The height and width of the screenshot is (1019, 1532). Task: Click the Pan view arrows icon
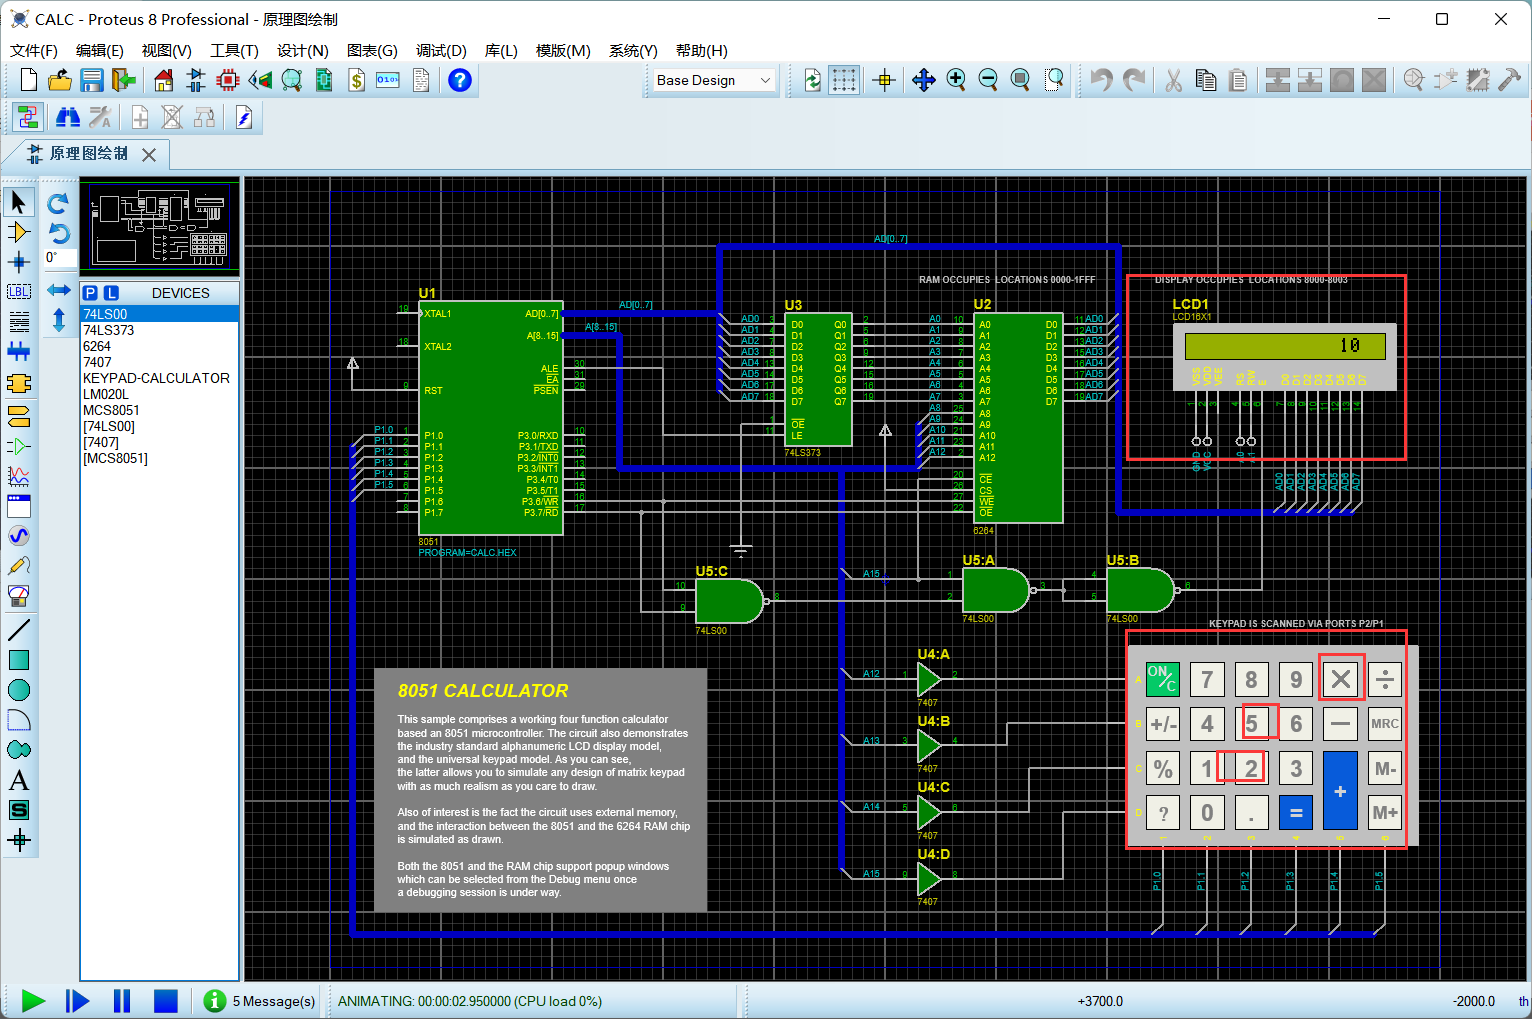923,80
